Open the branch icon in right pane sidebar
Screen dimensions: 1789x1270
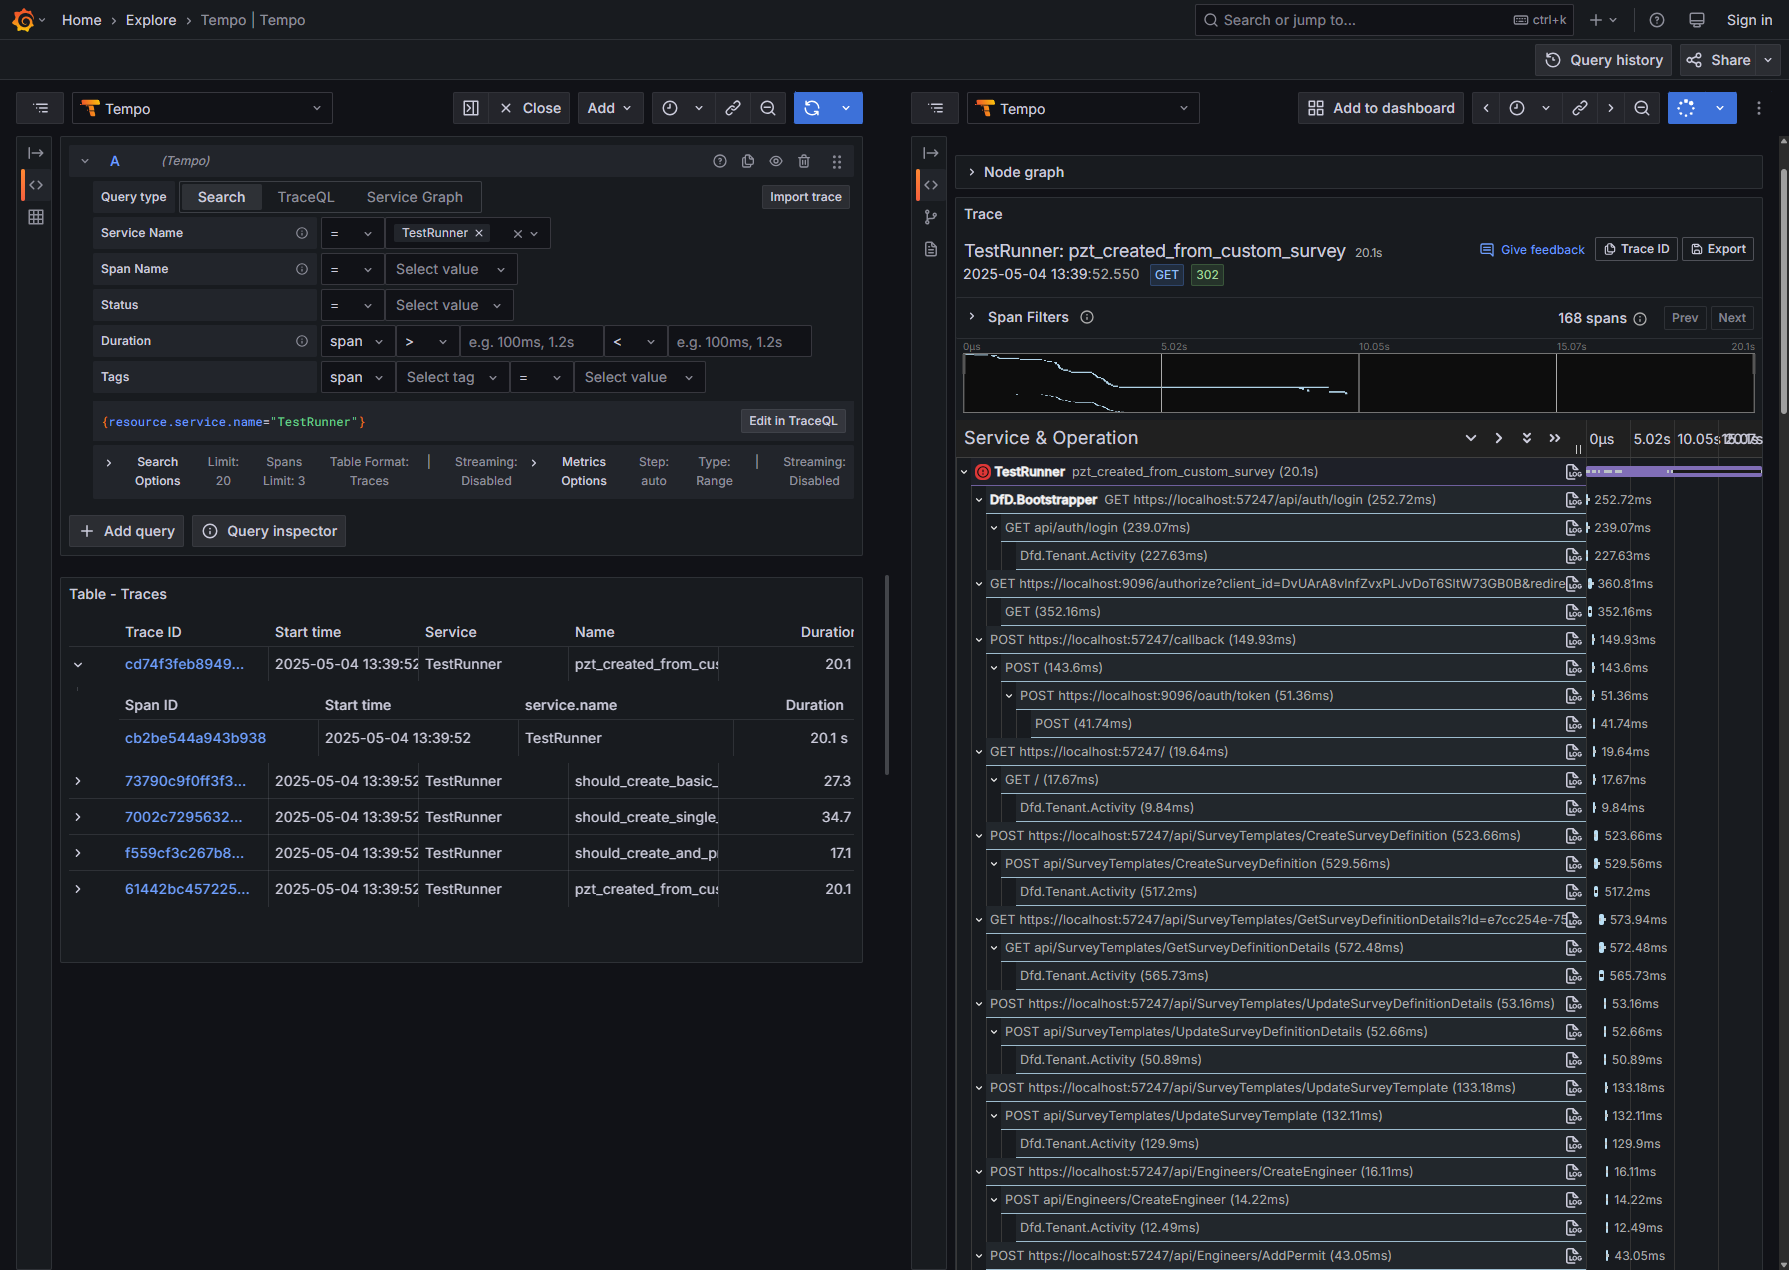click(931, 217)
